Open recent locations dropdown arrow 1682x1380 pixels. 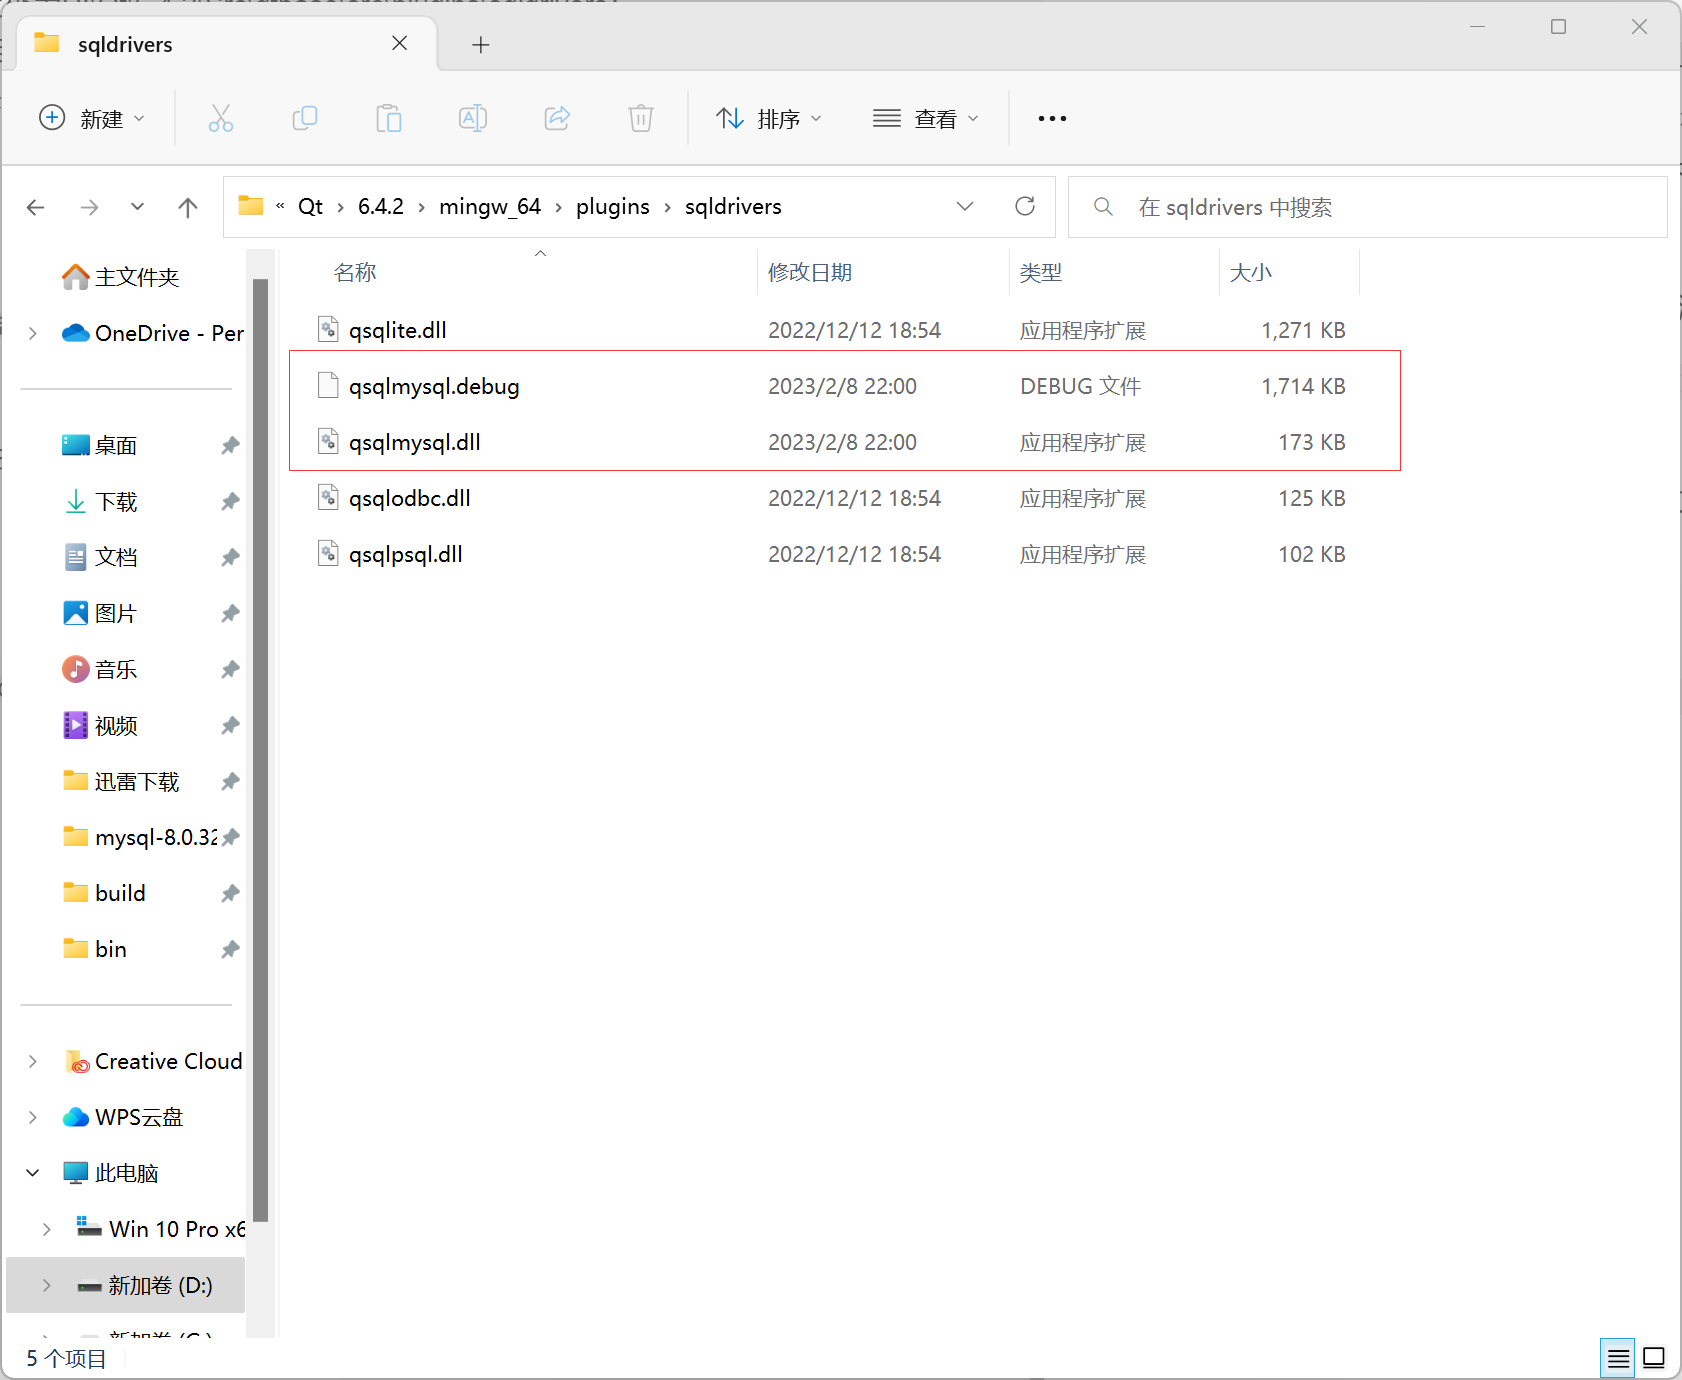(138, 207)
